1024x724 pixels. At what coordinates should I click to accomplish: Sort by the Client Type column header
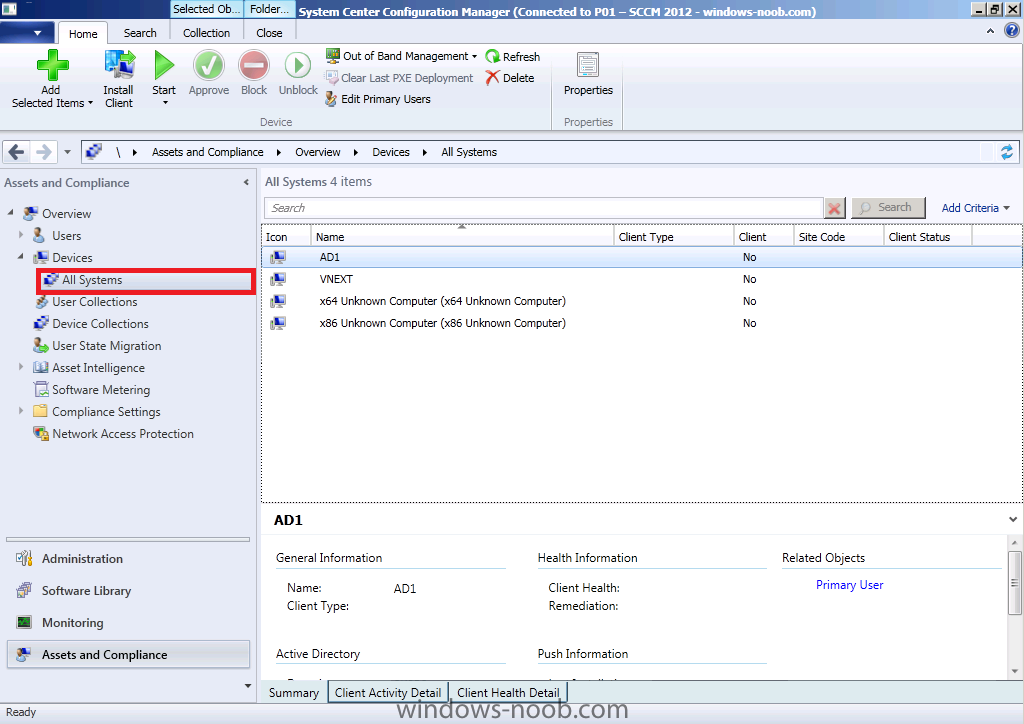pyautogui.click(x=674, y=237)
